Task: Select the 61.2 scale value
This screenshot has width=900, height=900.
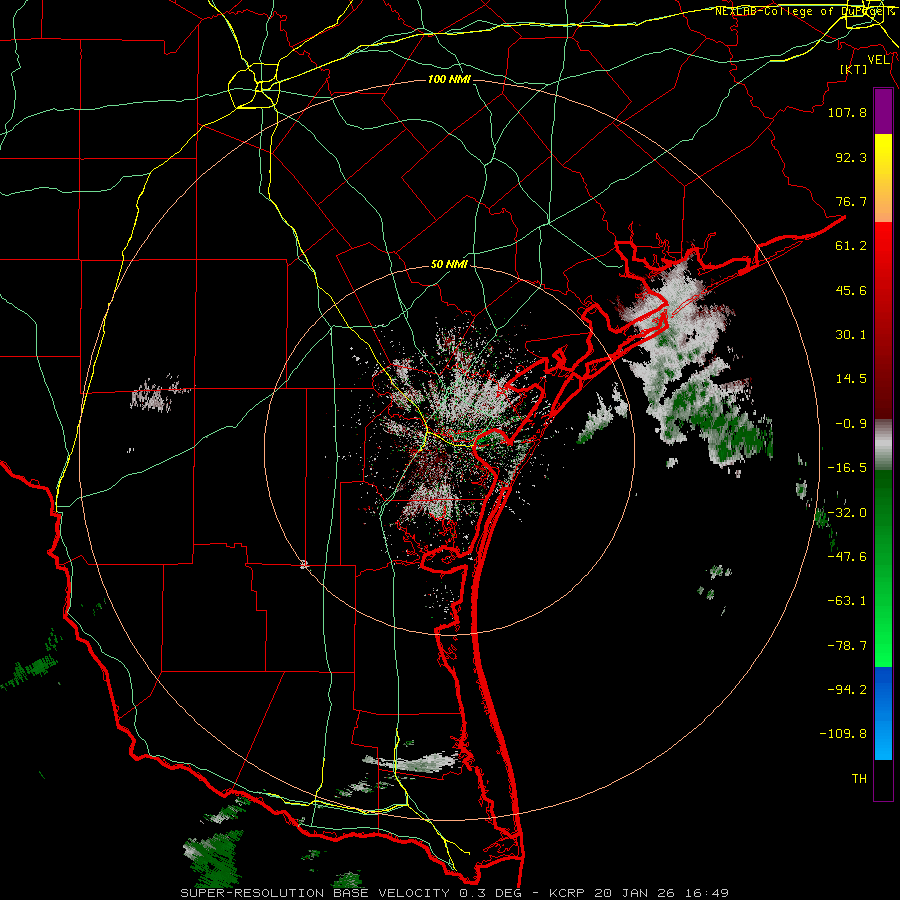Action: pyautogui.click(x=851, y=246)
